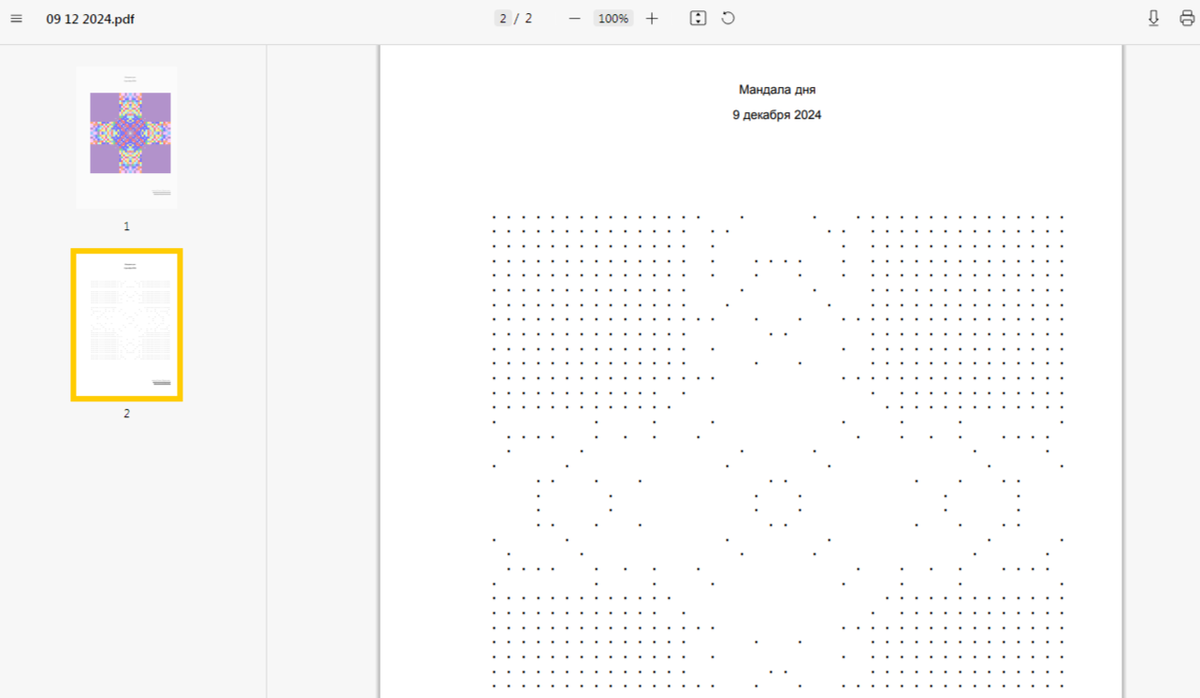Click the thumbnail label '1'
Screen dimensions: 1200x698
point(126,226)
